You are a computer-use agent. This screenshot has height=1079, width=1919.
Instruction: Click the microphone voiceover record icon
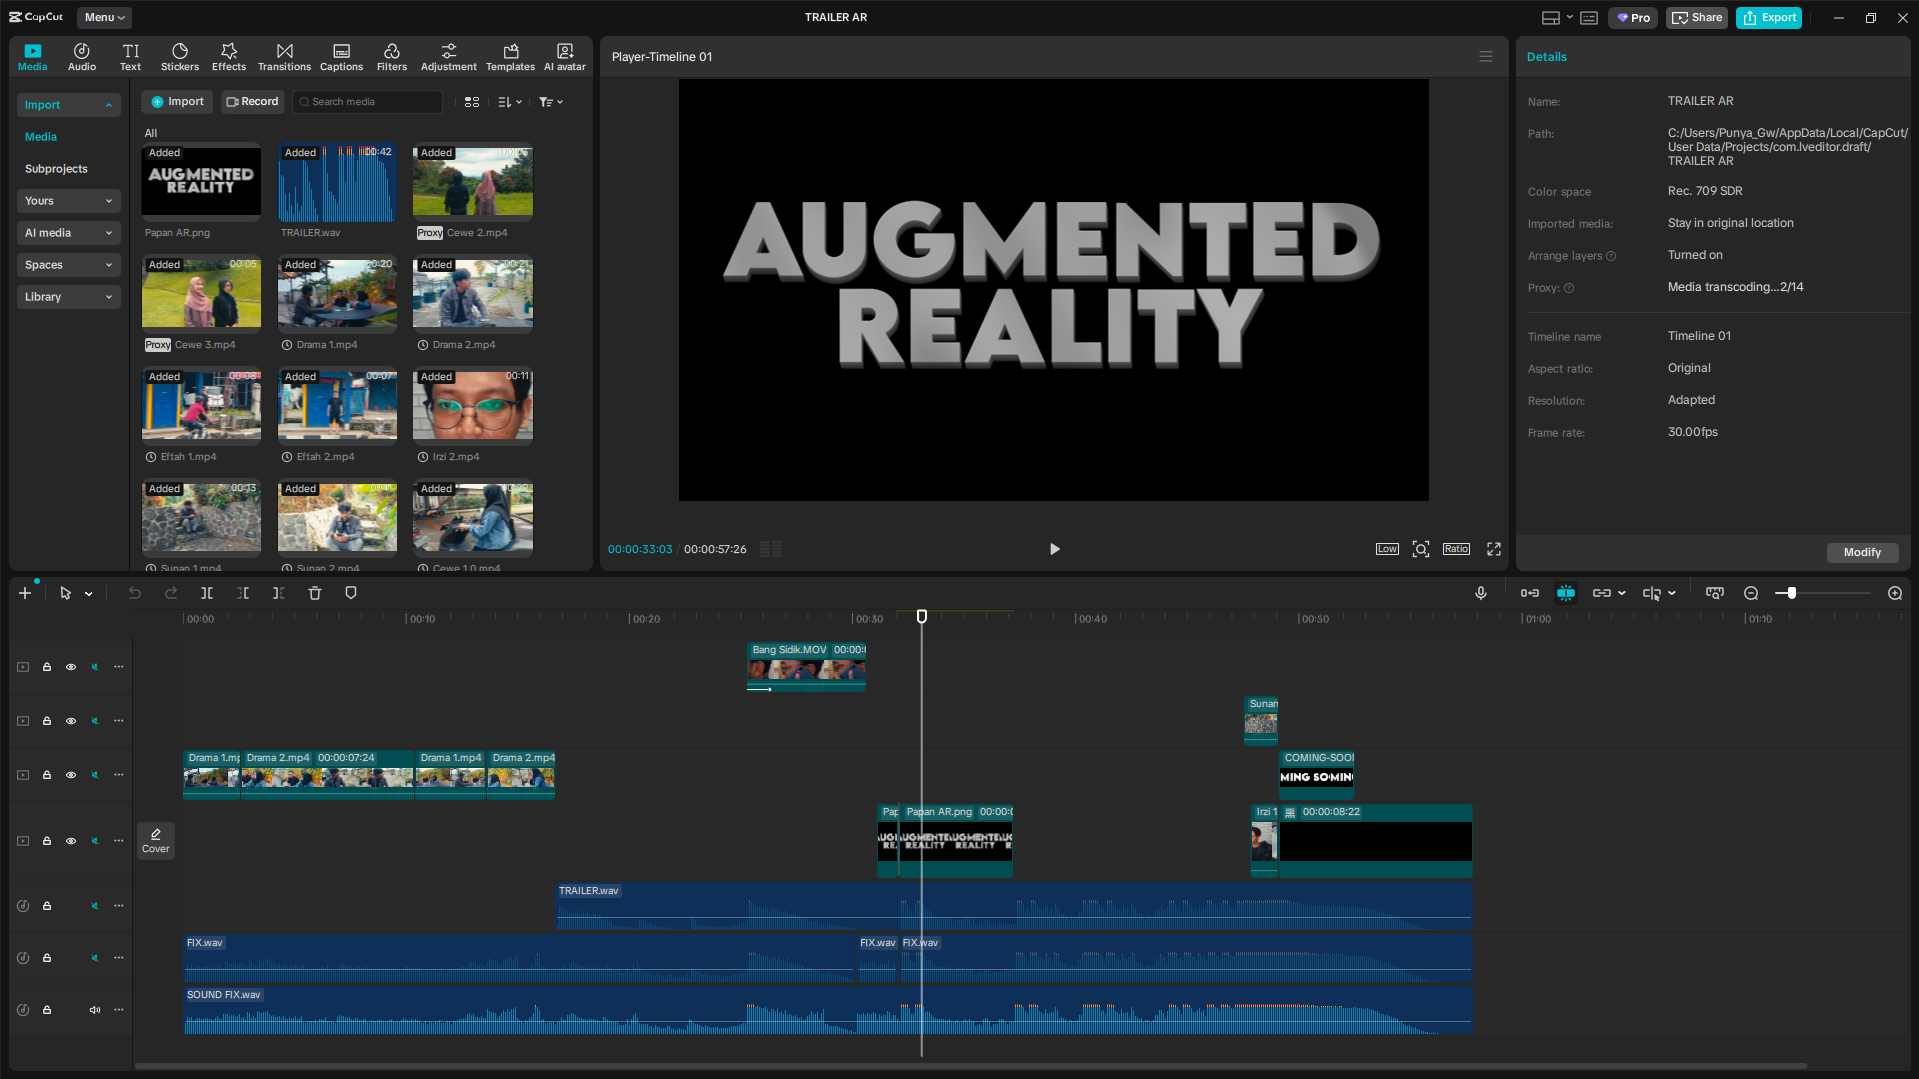click(x=1481, y=593)
